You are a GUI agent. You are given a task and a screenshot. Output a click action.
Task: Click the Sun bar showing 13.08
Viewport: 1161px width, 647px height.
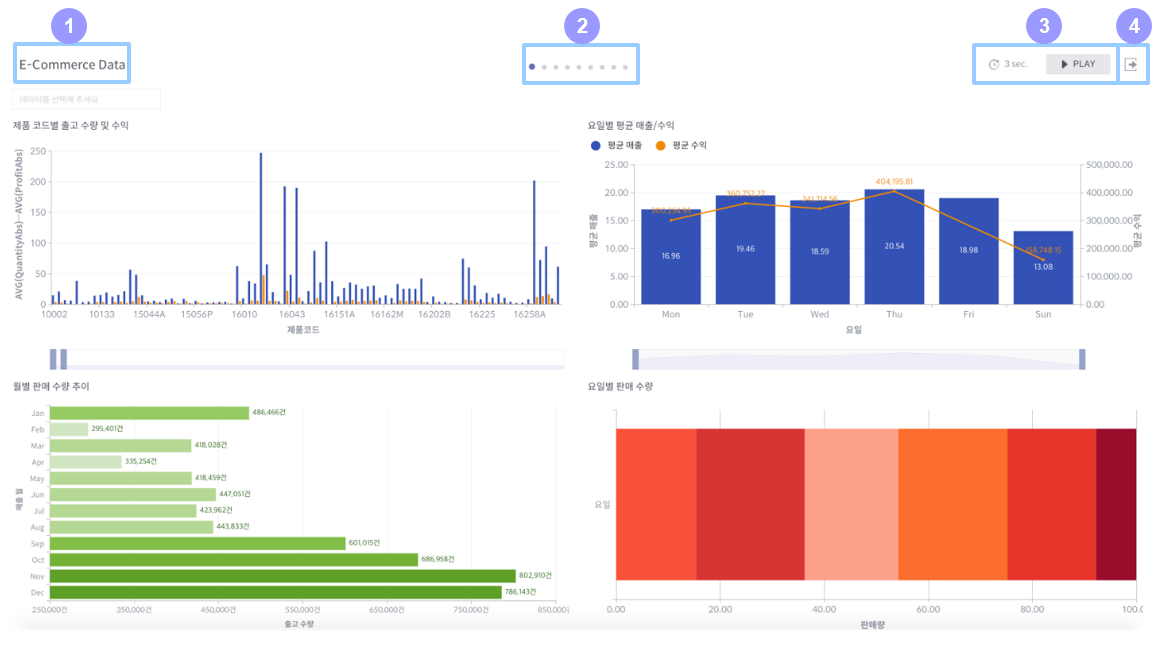pyautogui.click(x=1043, y=268)
